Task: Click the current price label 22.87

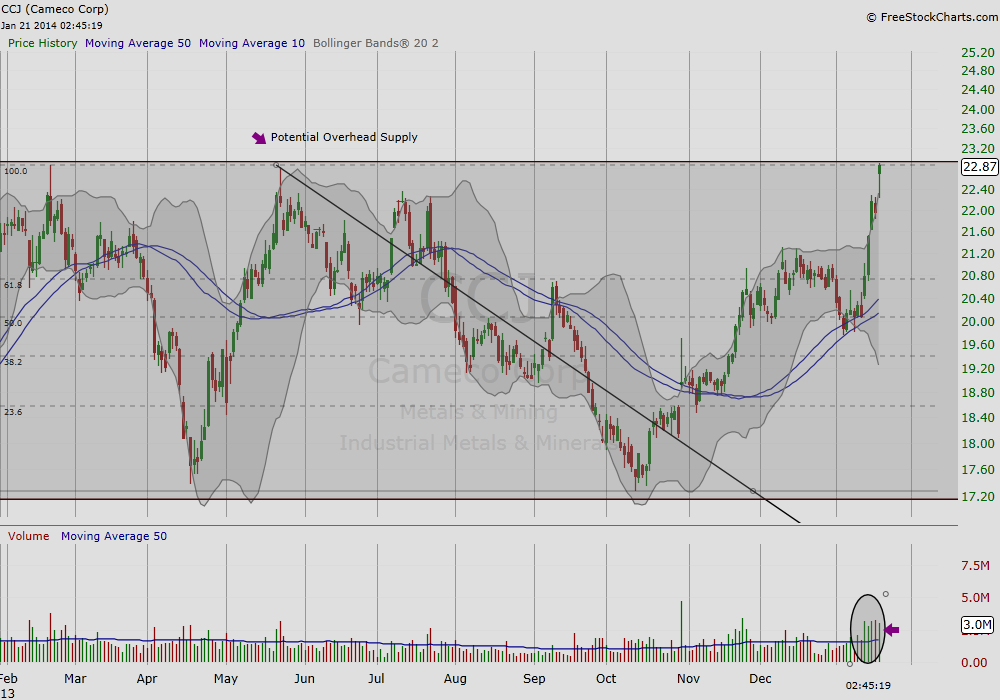Action: 979,167
